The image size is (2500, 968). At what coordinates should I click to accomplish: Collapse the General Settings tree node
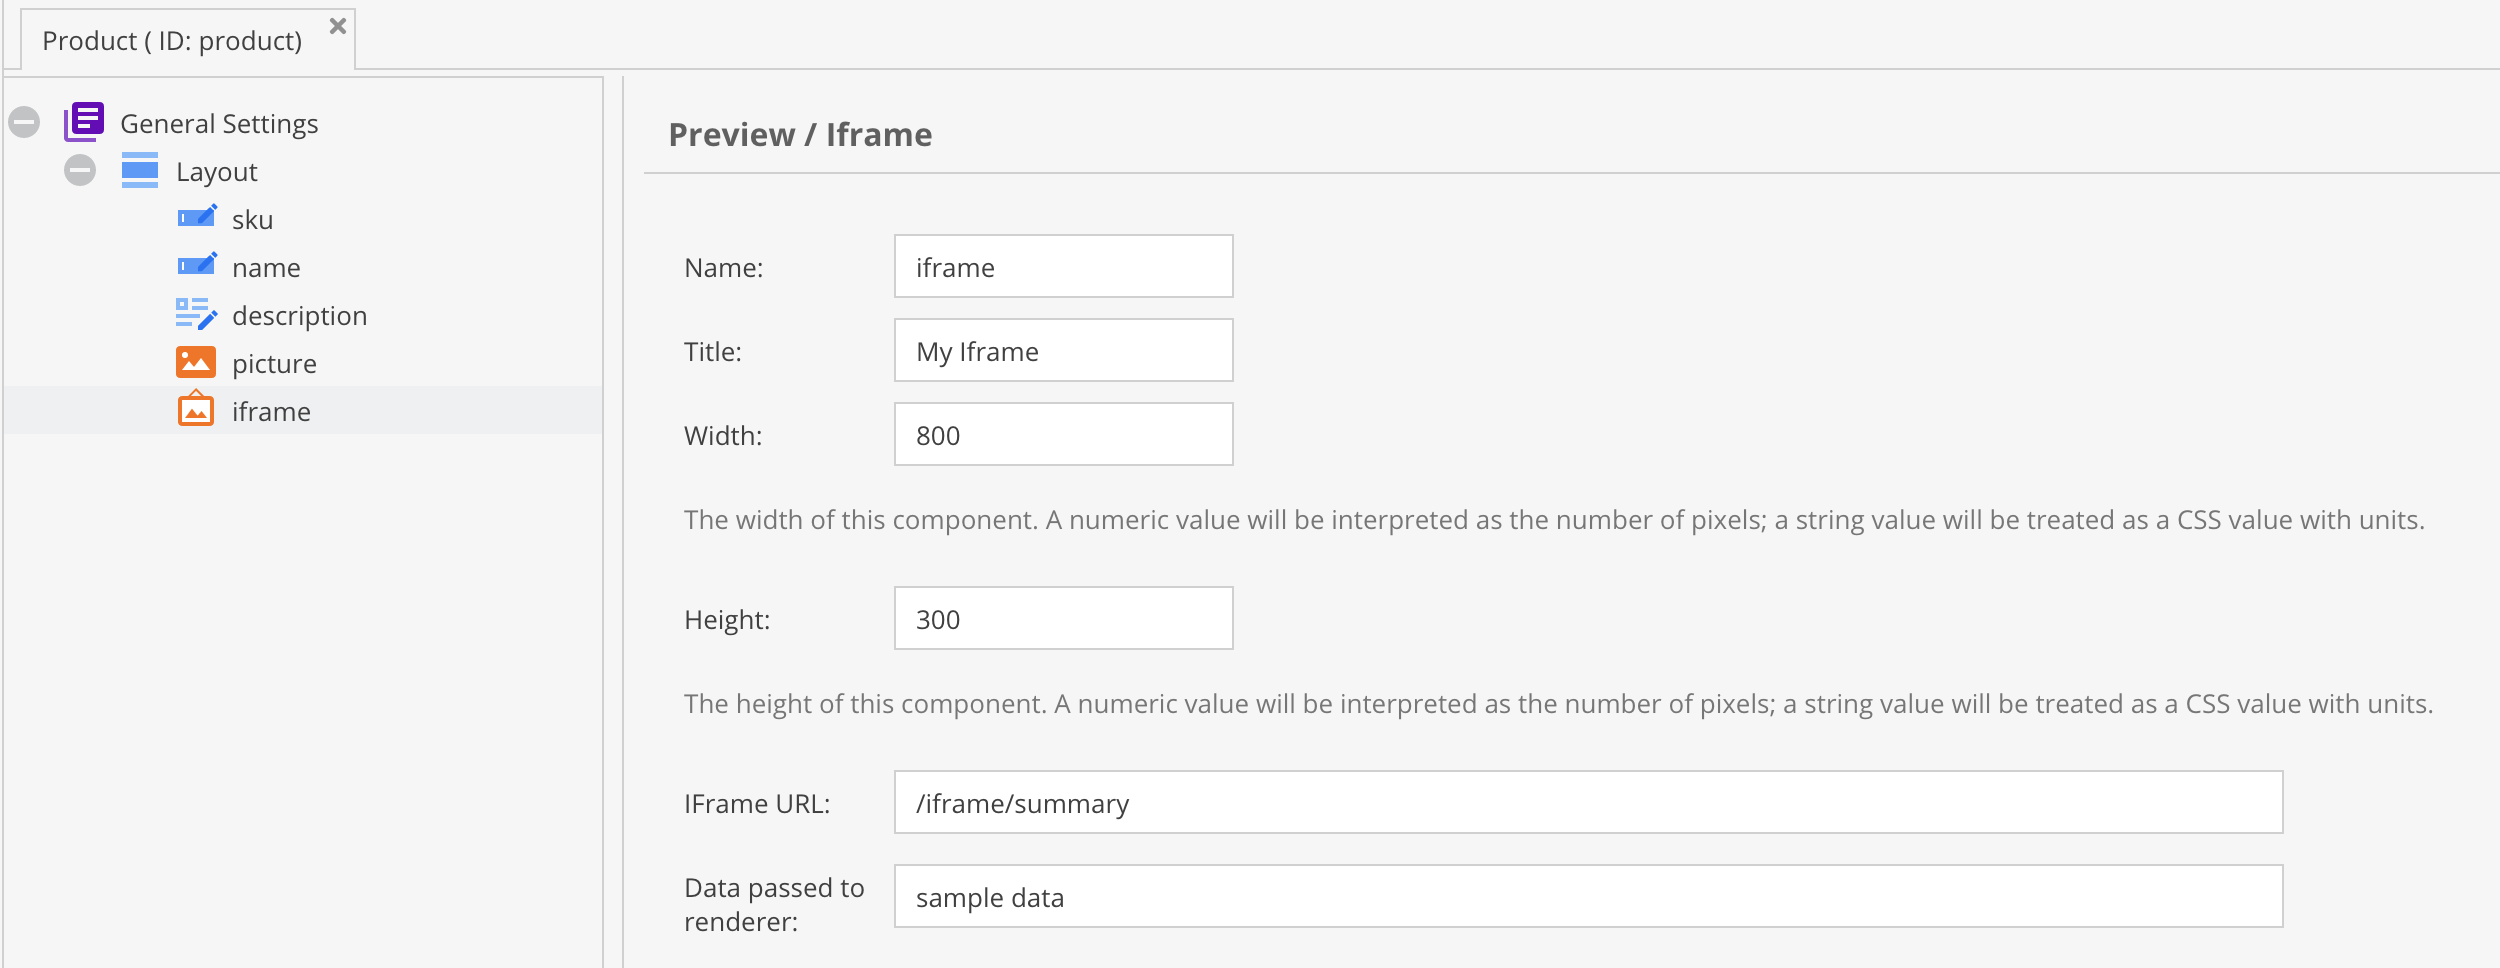coord(24,122)
